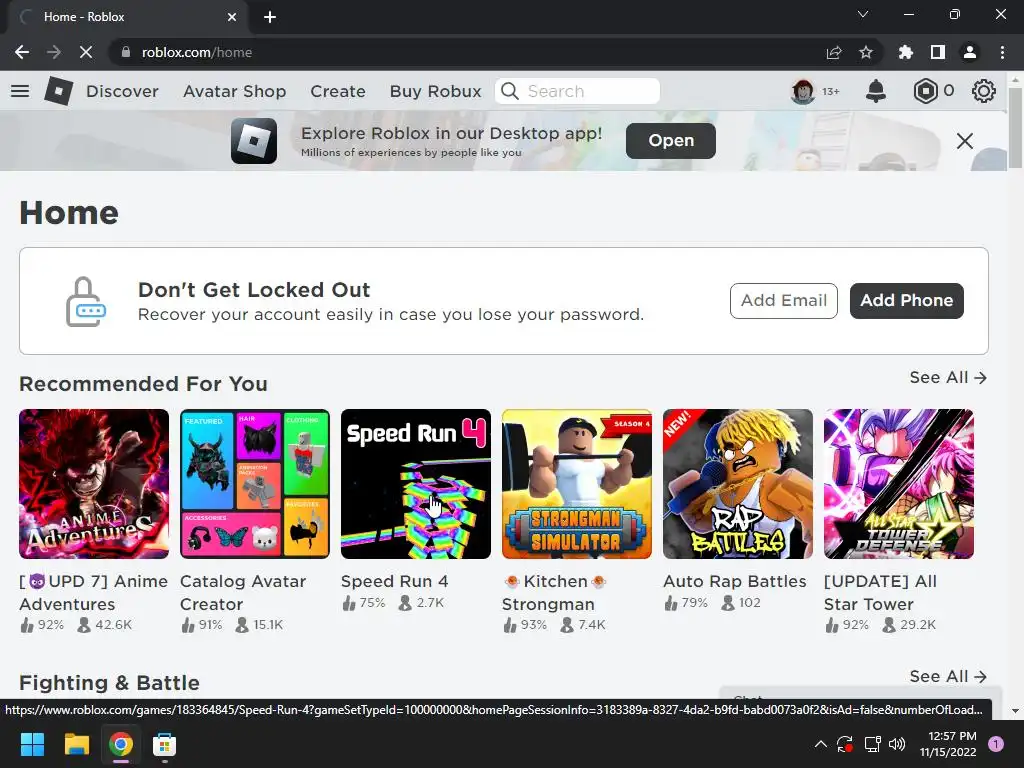Click the Roblox logo in navbar
The height and width of the screenshot is (768, 1024).
coord(58,91)
